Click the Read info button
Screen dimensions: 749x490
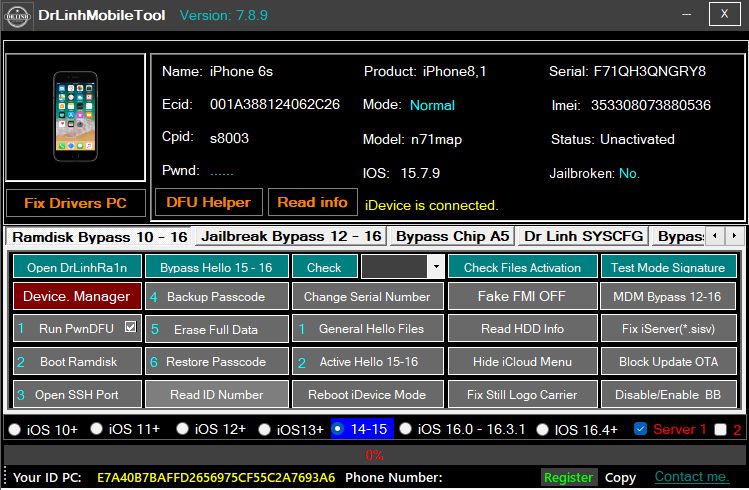(x=312, y=202)
